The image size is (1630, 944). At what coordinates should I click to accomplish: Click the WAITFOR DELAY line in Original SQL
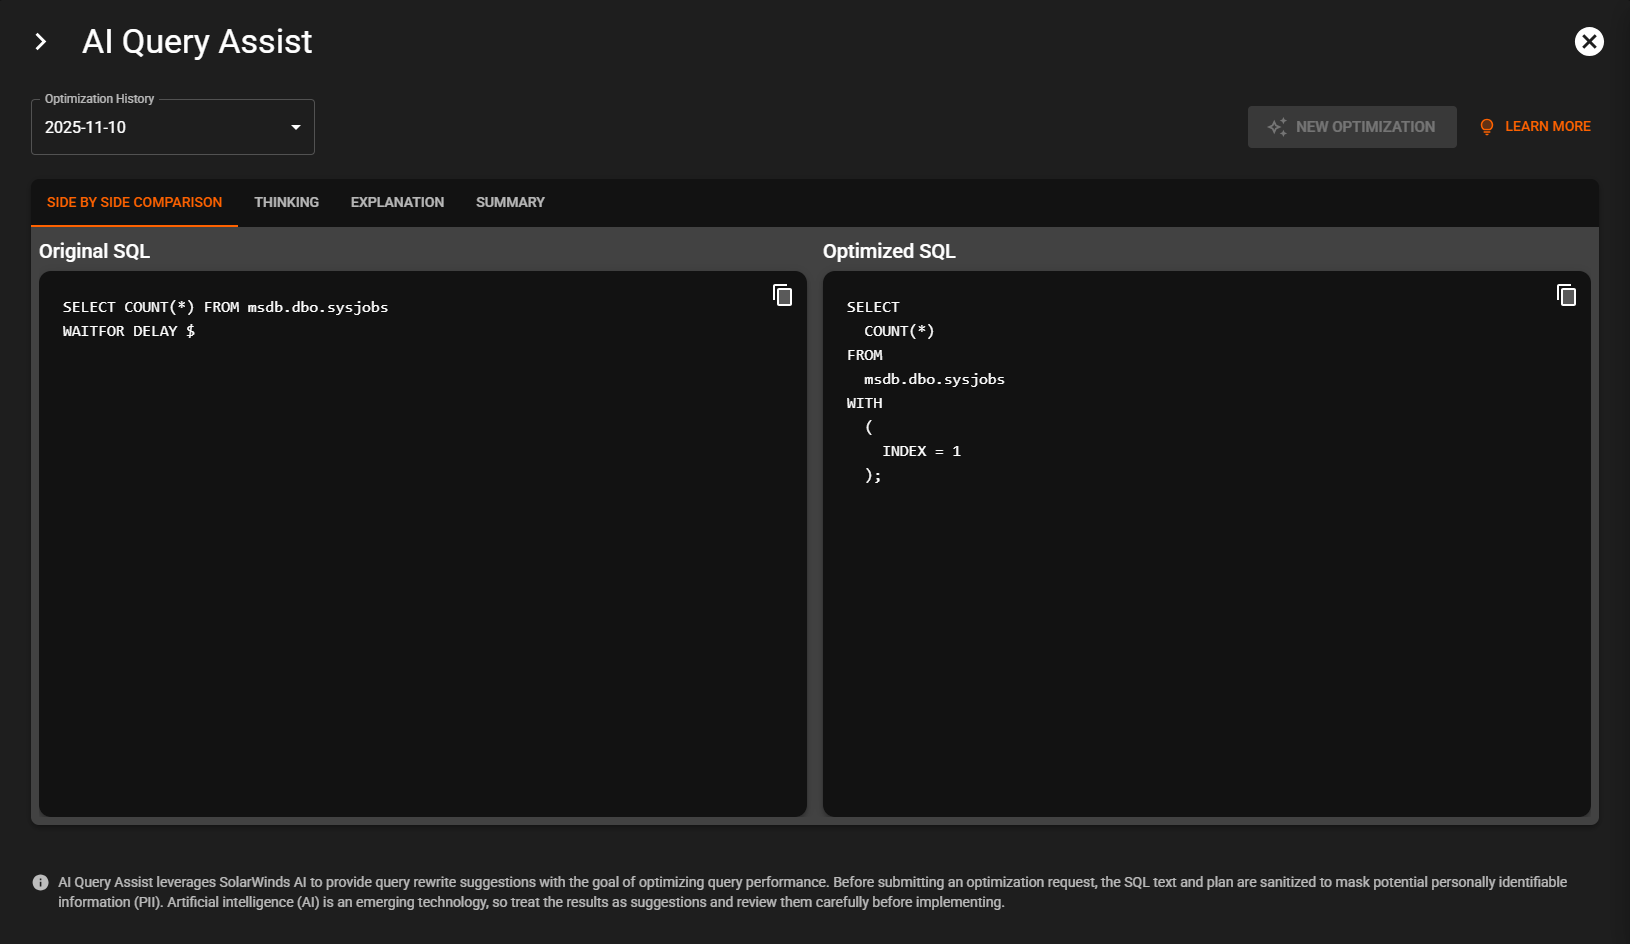pyautogui.click(x=128, y=331)
